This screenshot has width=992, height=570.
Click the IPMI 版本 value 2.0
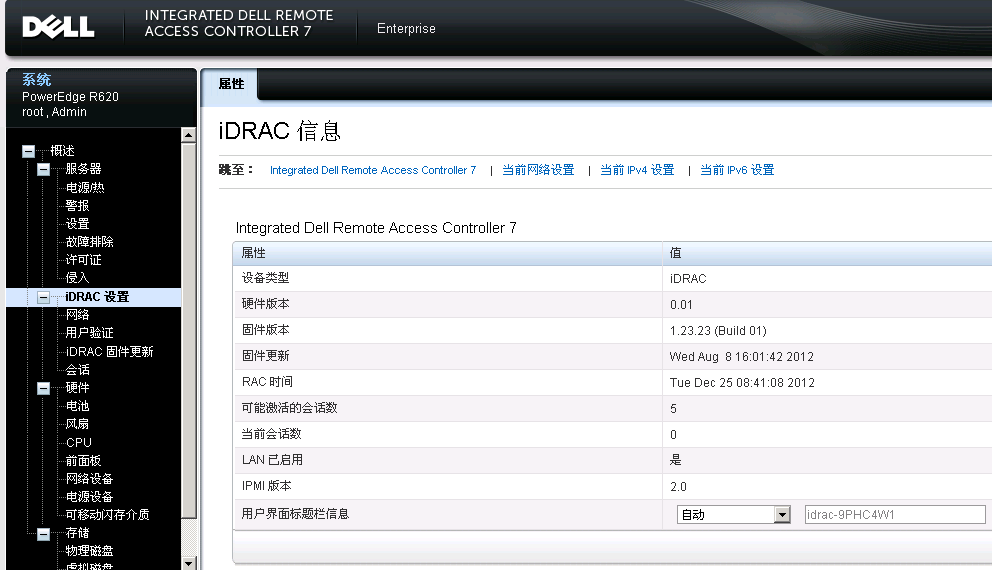click(678, 487)
